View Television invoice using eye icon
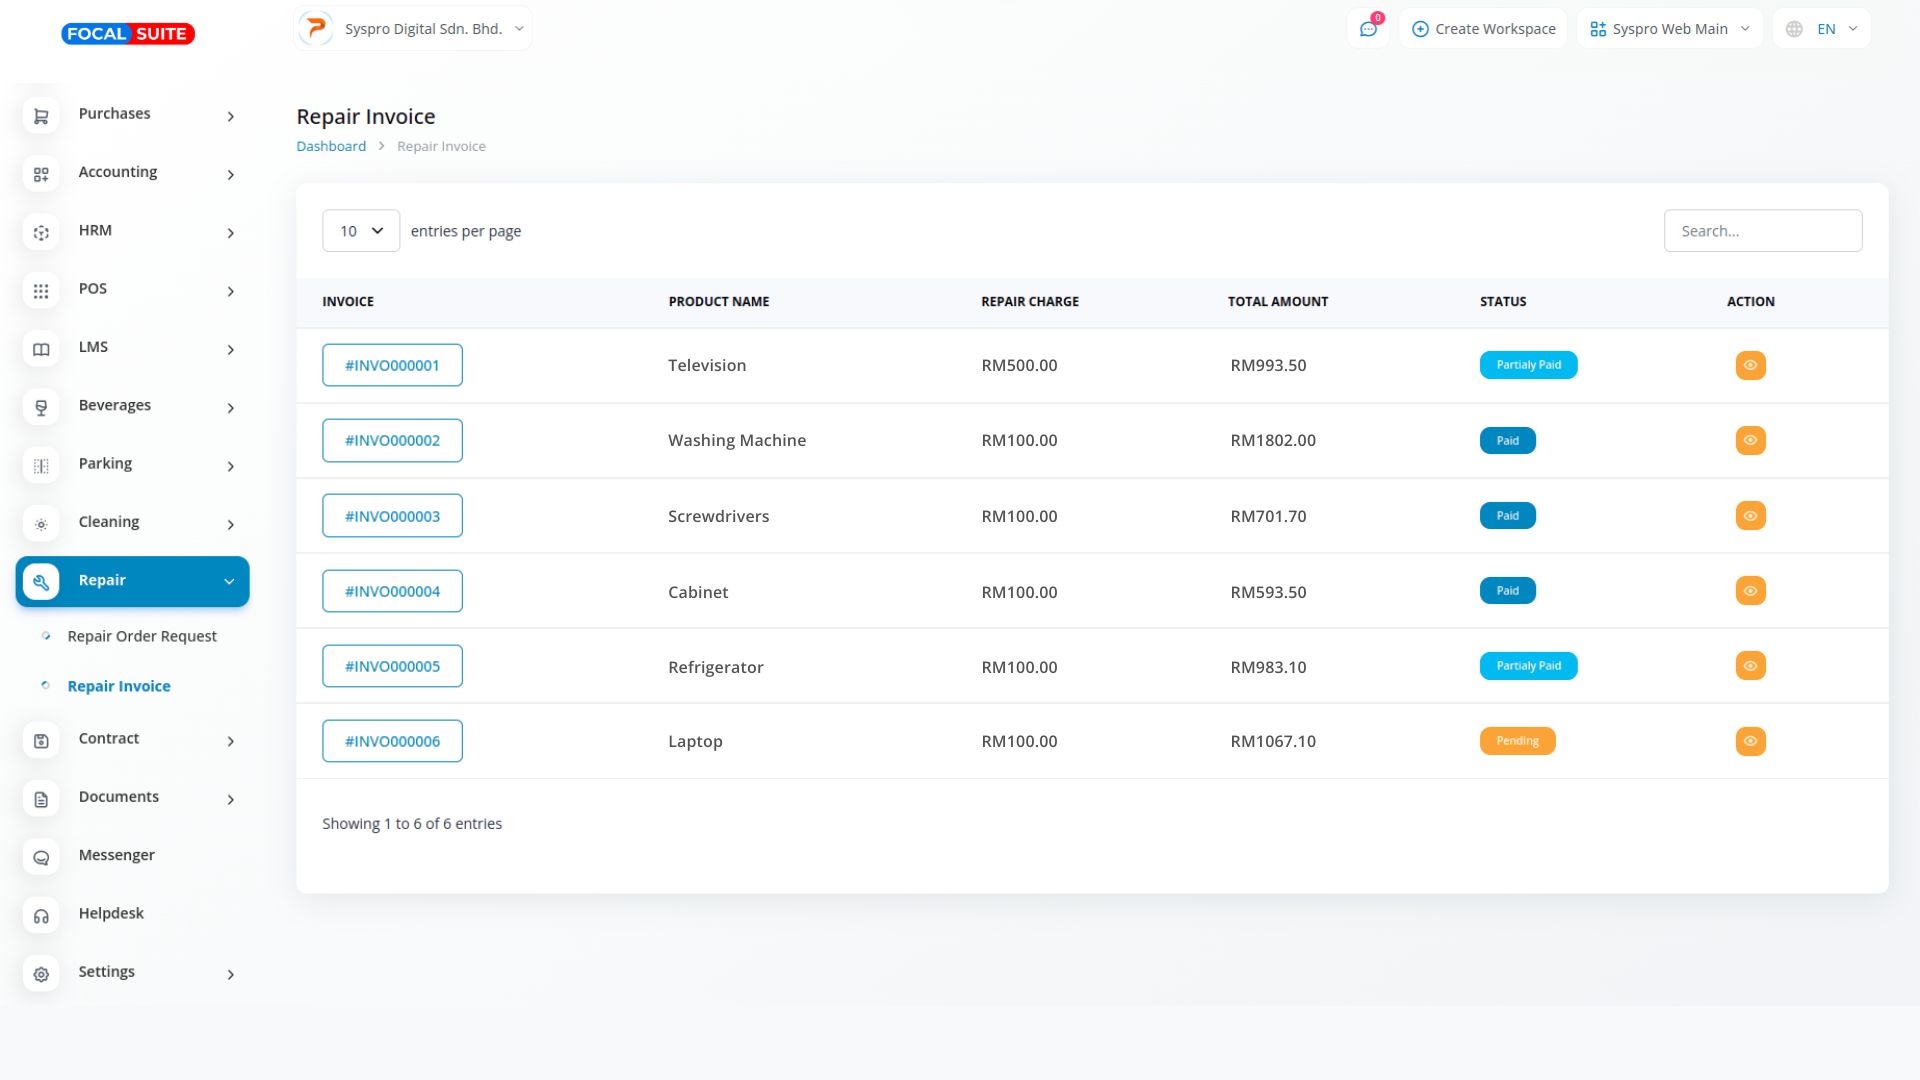This screenshot has width=1920, height=1080. [x=1750, y=365]
